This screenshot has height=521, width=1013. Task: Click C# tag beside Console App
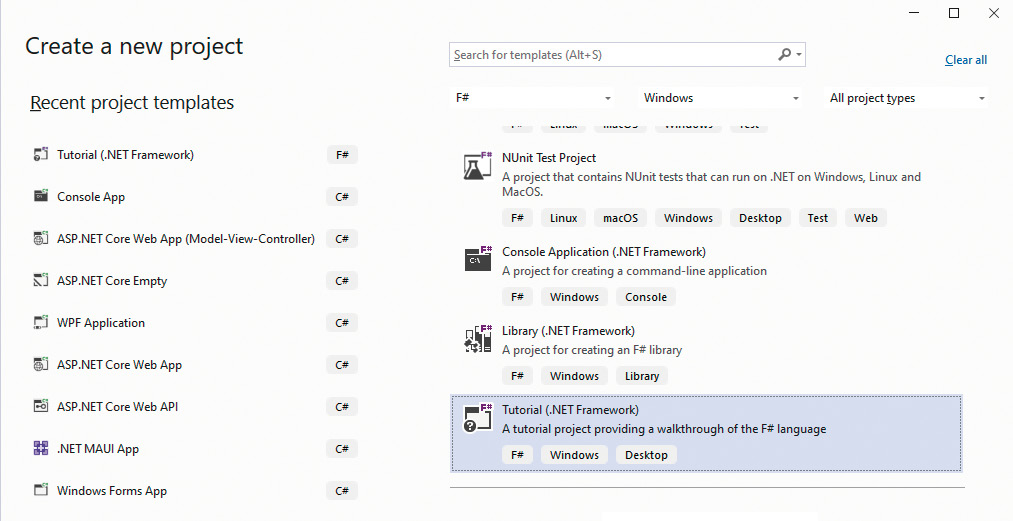(342, 197)
